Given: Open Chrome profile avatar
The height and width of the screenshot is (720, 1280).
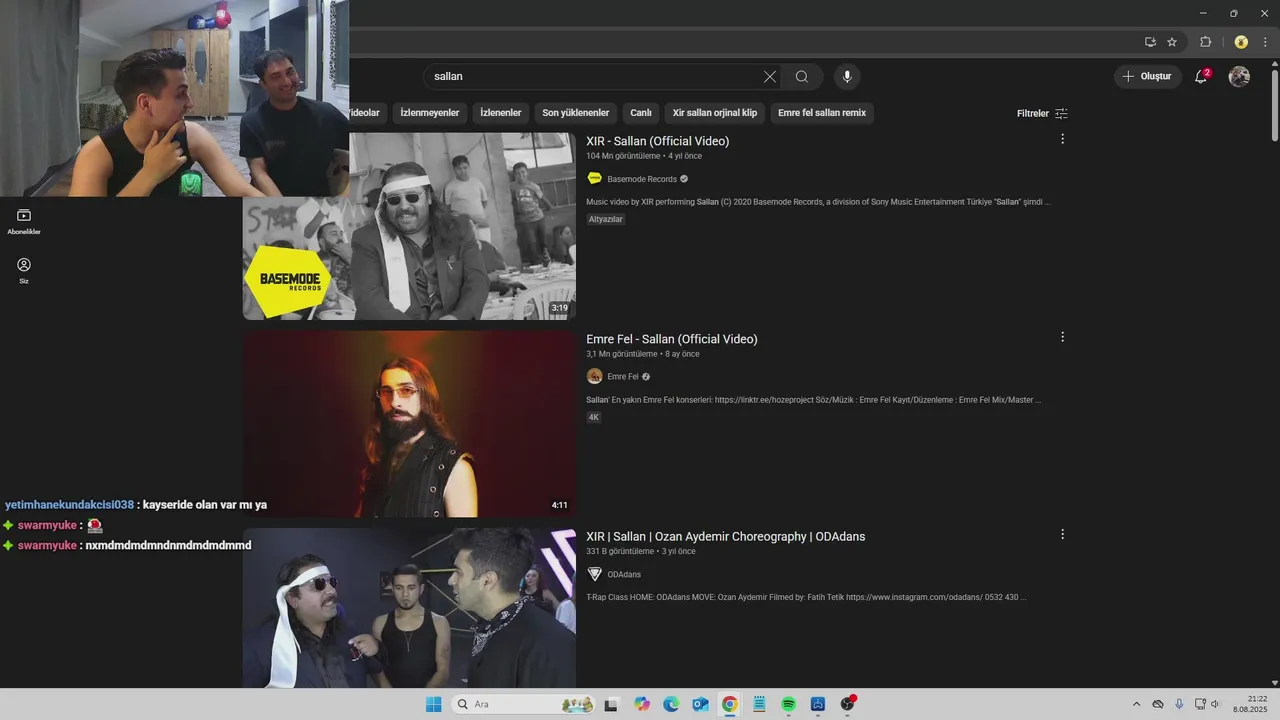Looking at the screenshot, I should tap(1241, 42).
